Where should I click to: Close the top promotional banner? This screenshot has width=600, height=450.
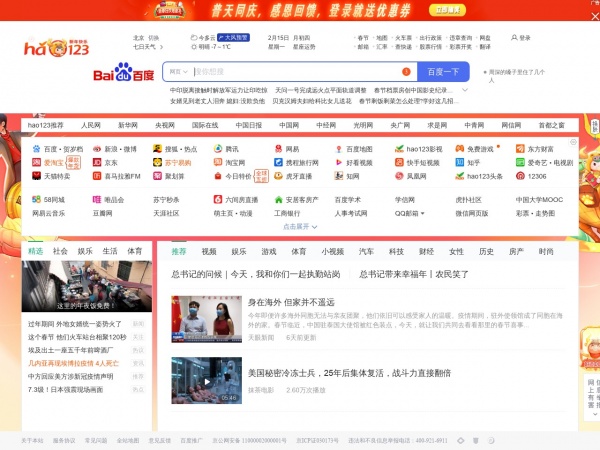(595, 16)
